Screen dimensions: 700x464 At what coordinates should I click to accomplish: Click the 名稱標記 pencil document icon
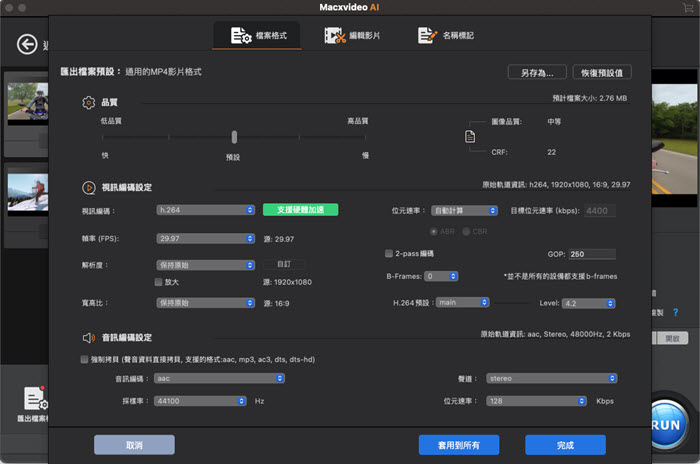pyautogui.click(x=427, y=35)
